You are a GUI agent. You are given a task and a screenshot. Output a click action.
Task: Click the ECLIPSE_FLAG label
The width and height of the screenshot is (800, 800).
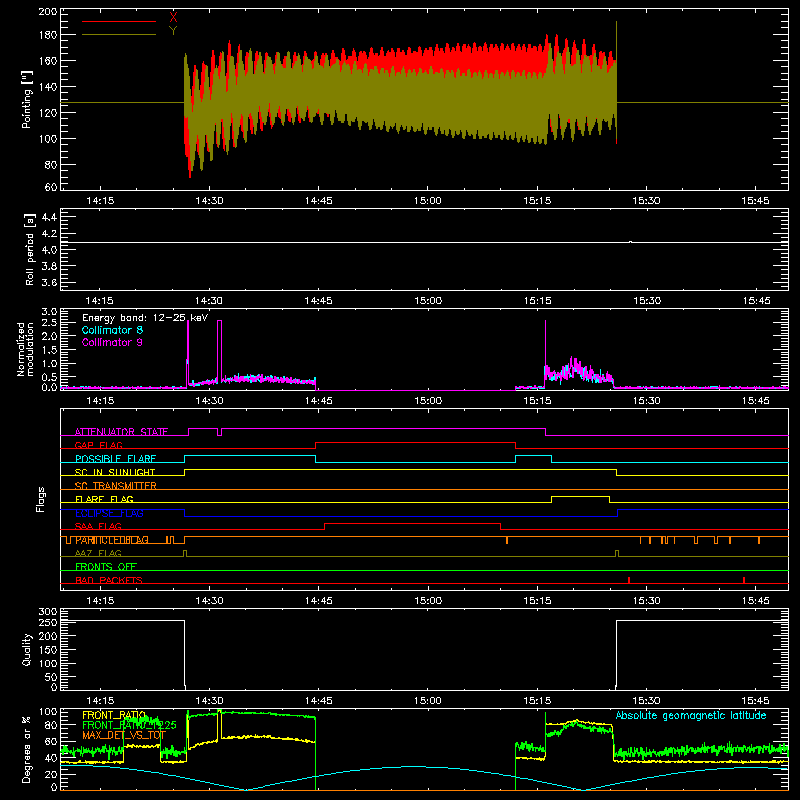[x=109, y=513]
